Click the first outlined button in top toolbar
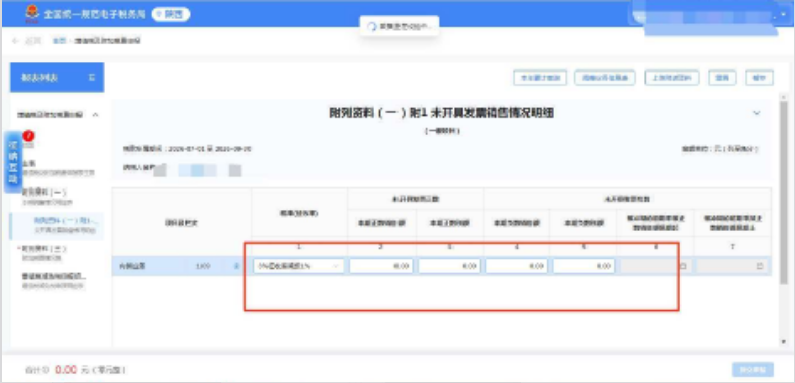 click(540, 78)
